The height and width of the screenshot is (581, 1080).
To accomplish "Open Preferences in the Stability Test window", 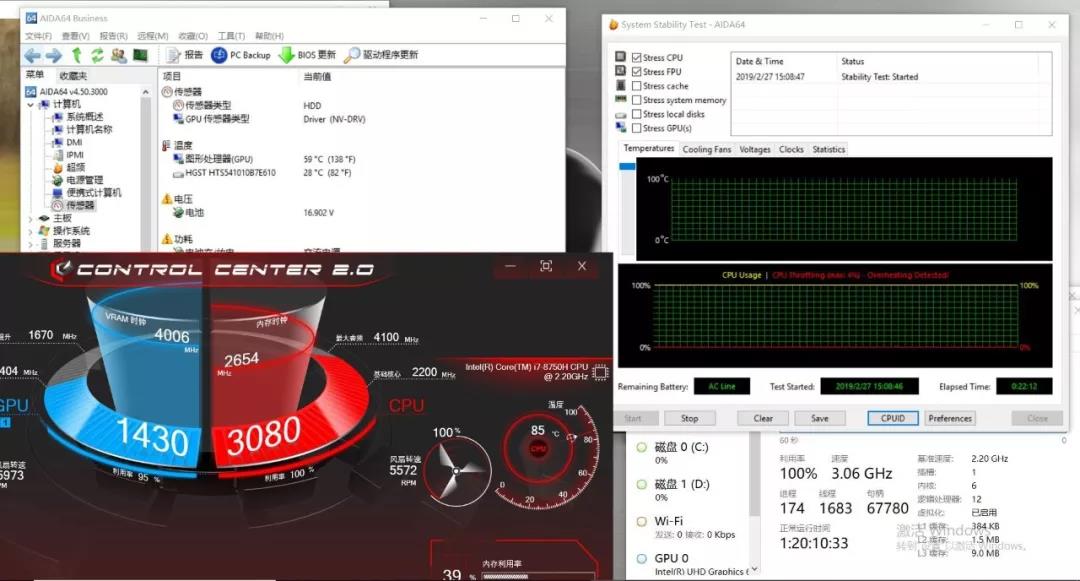I will coord(950,419).
